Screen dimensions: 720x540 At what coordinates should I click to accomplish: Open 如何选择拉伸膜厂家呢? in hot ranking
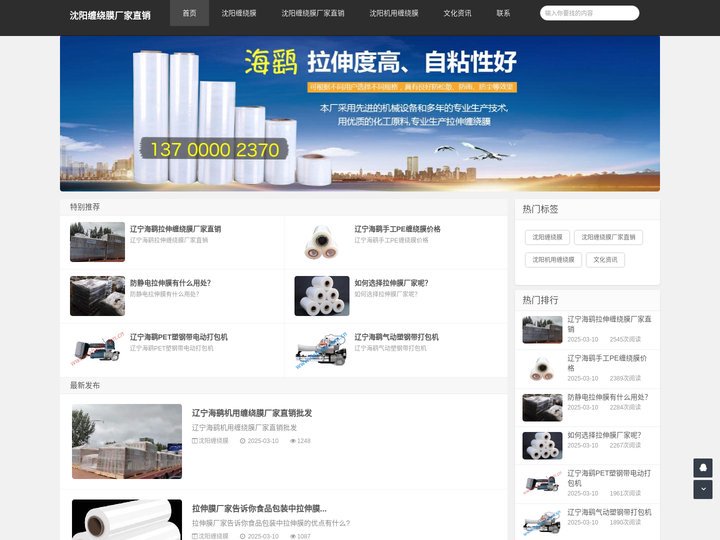(x=604, y=435)
